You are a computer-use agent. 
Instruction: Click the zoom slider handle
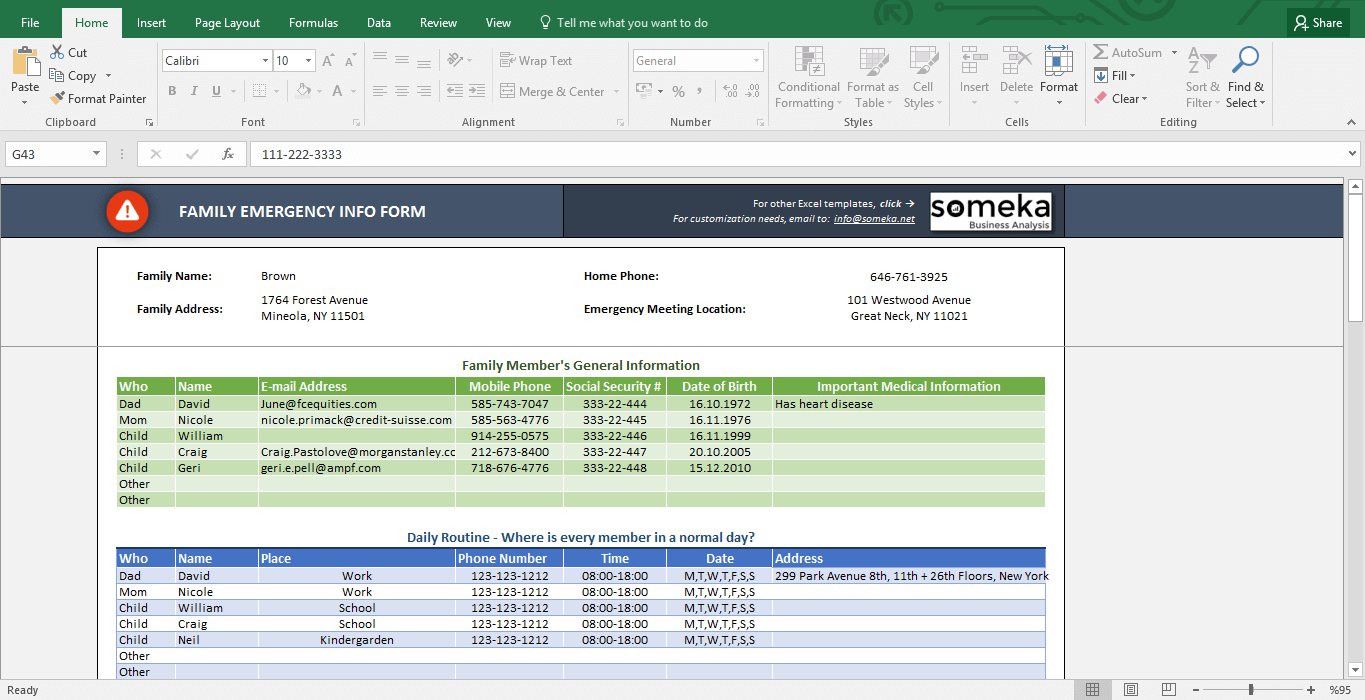(x=1251, y=690)
